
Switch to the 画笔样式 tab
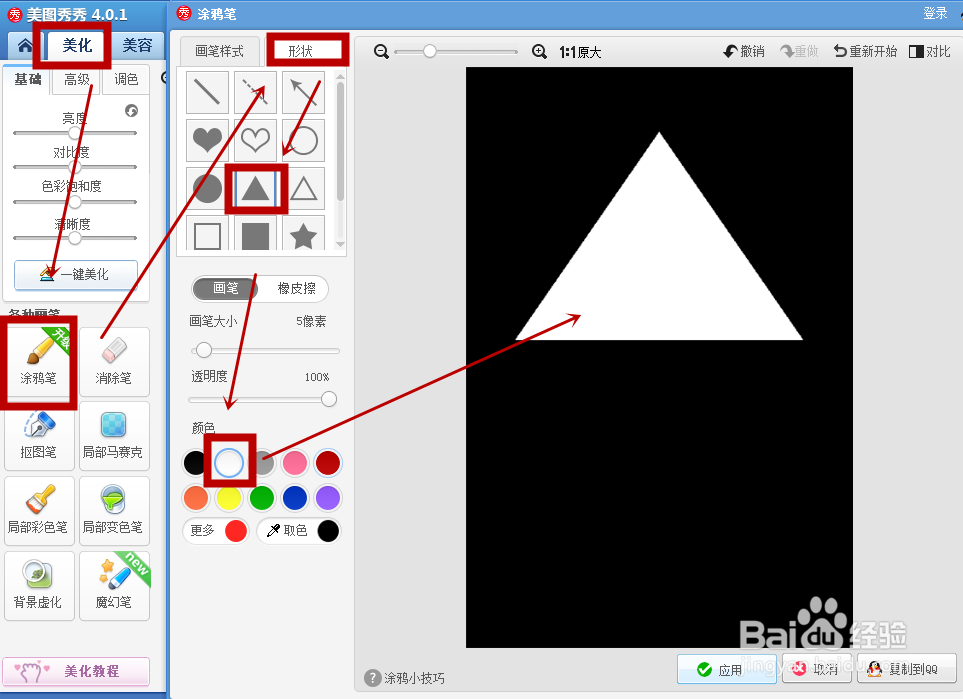point(219,51)
